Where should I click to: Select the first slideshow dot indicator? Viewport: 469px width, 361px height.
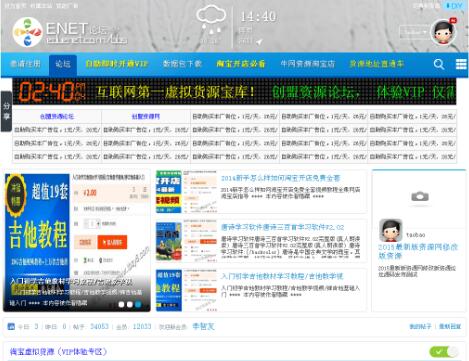[x=121, y=304]
